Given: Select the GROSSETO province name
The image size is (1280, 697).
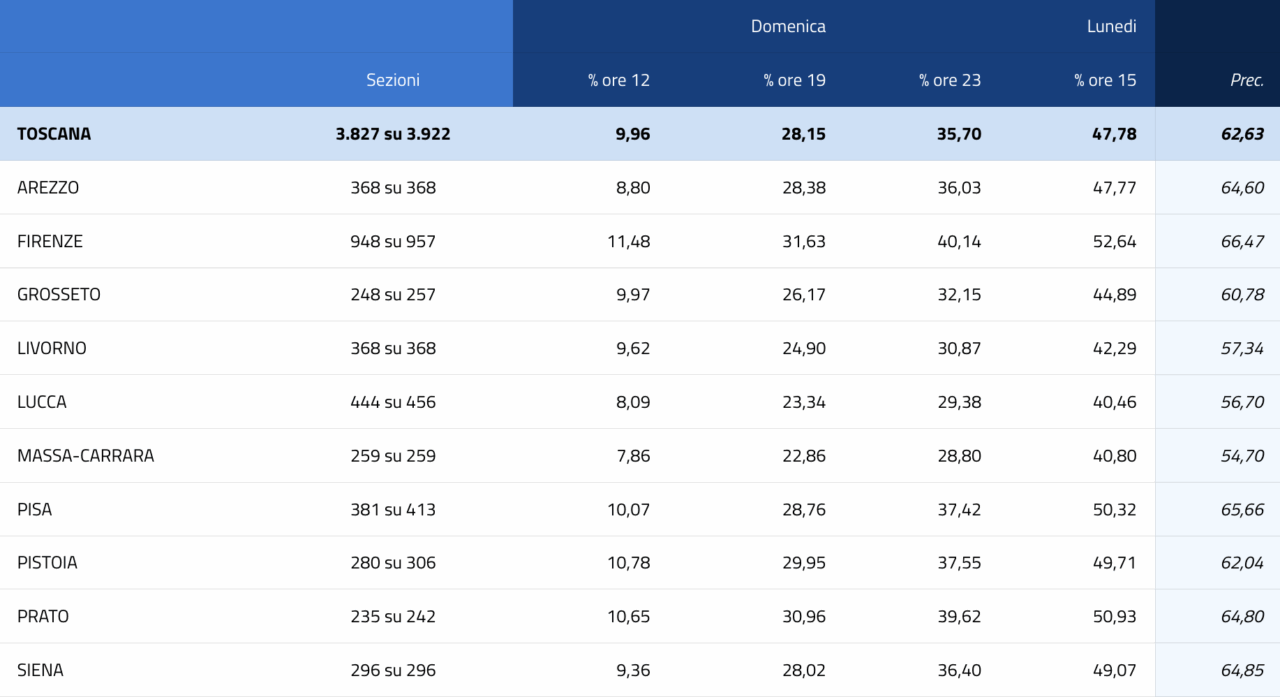Looking at the screenshot, I should (59, 295).
